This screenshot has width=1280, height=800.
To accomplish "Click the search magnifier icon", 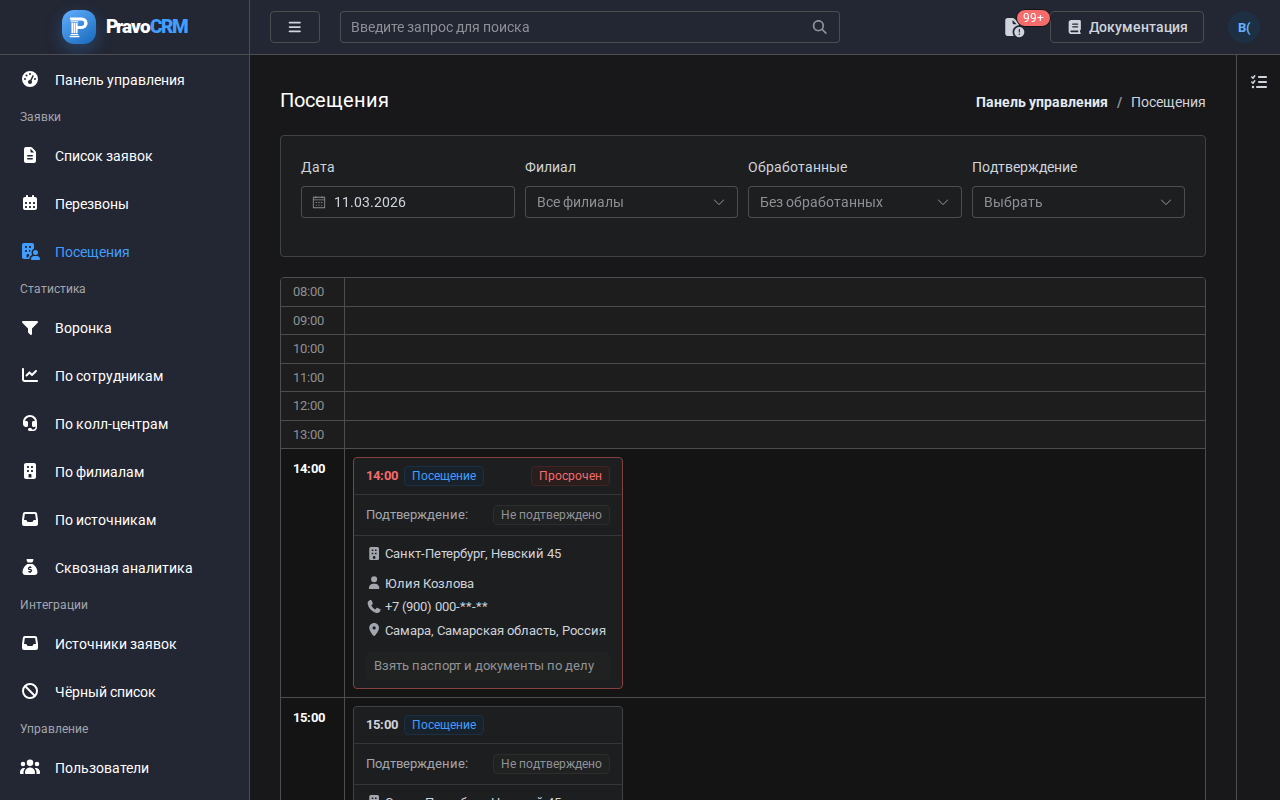I will coord(820,27).
